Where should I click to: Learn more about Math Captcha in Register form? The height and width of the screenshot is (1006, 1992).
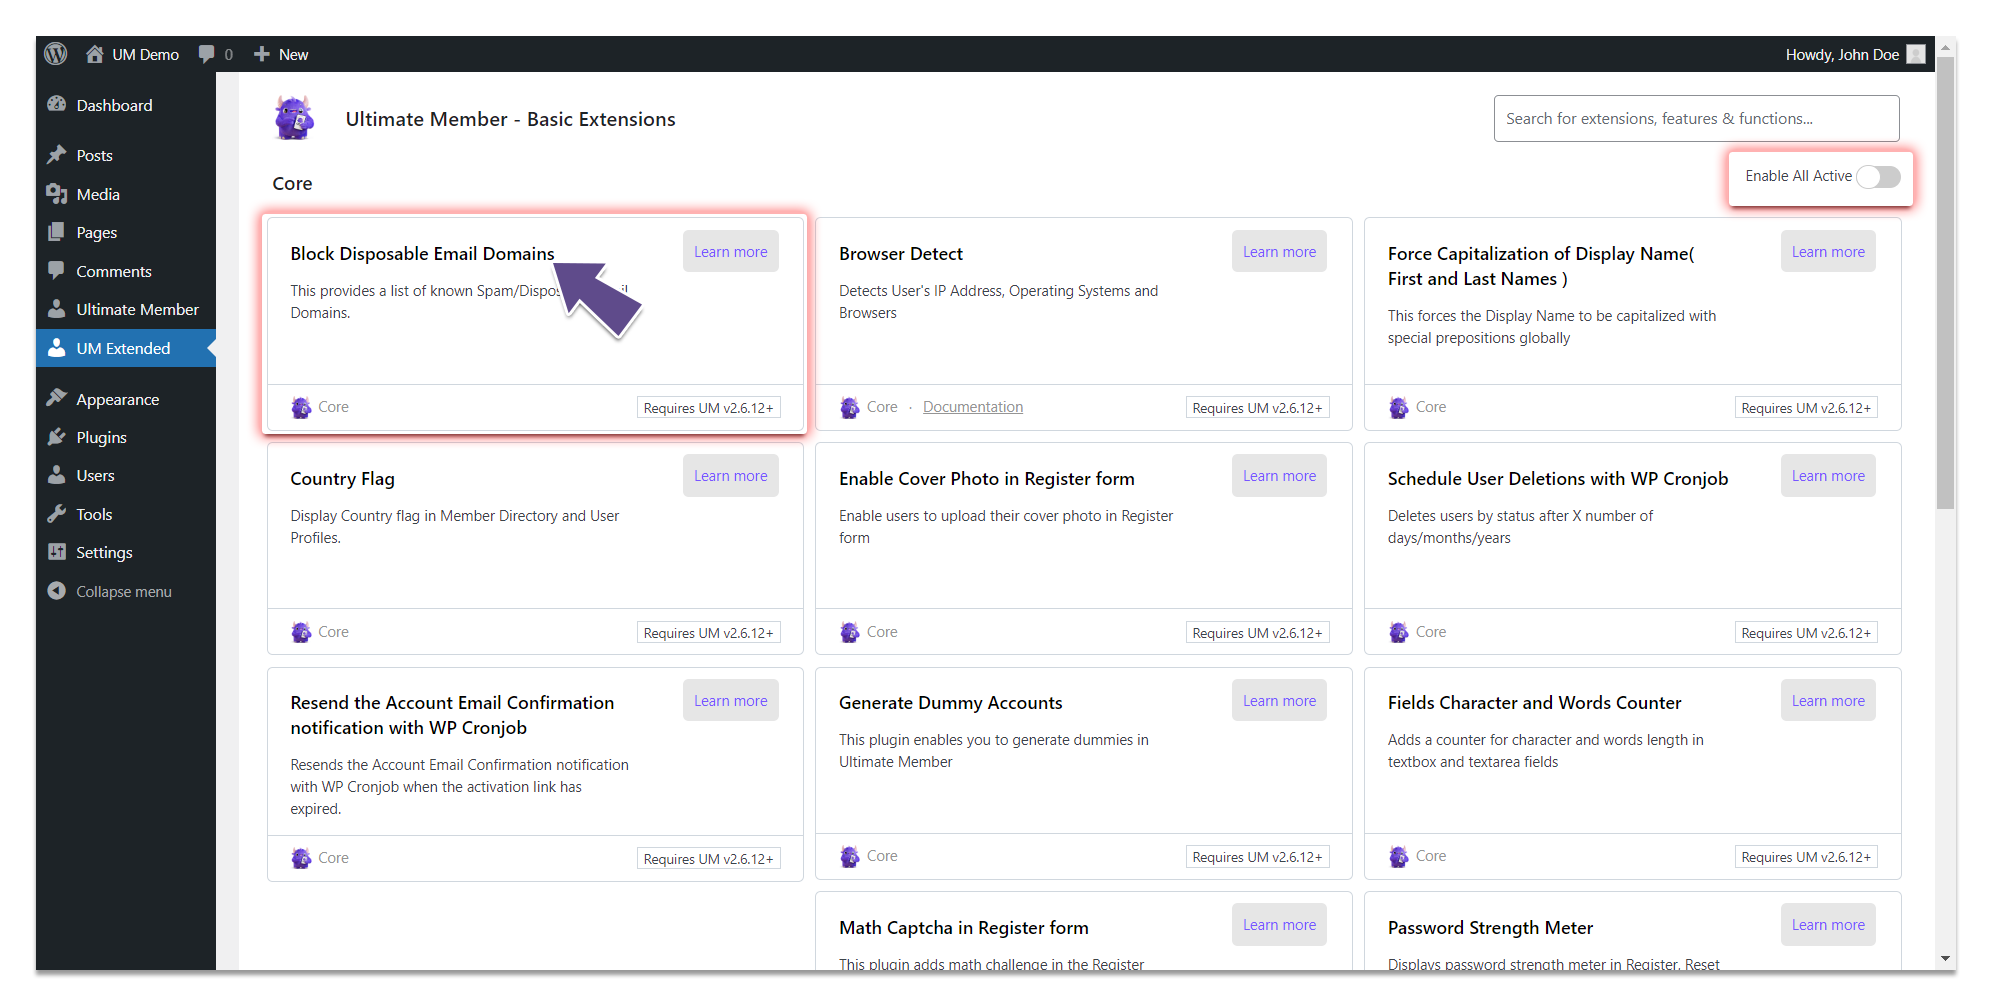pyautogui.click(x=1279, y=925)
